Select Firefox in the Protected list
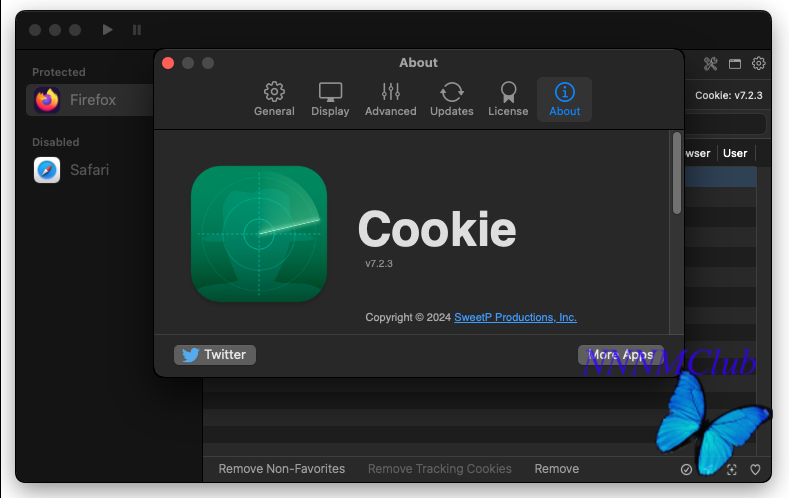The image size is (789, 498). pyautogui.click(x=90, y=100)
